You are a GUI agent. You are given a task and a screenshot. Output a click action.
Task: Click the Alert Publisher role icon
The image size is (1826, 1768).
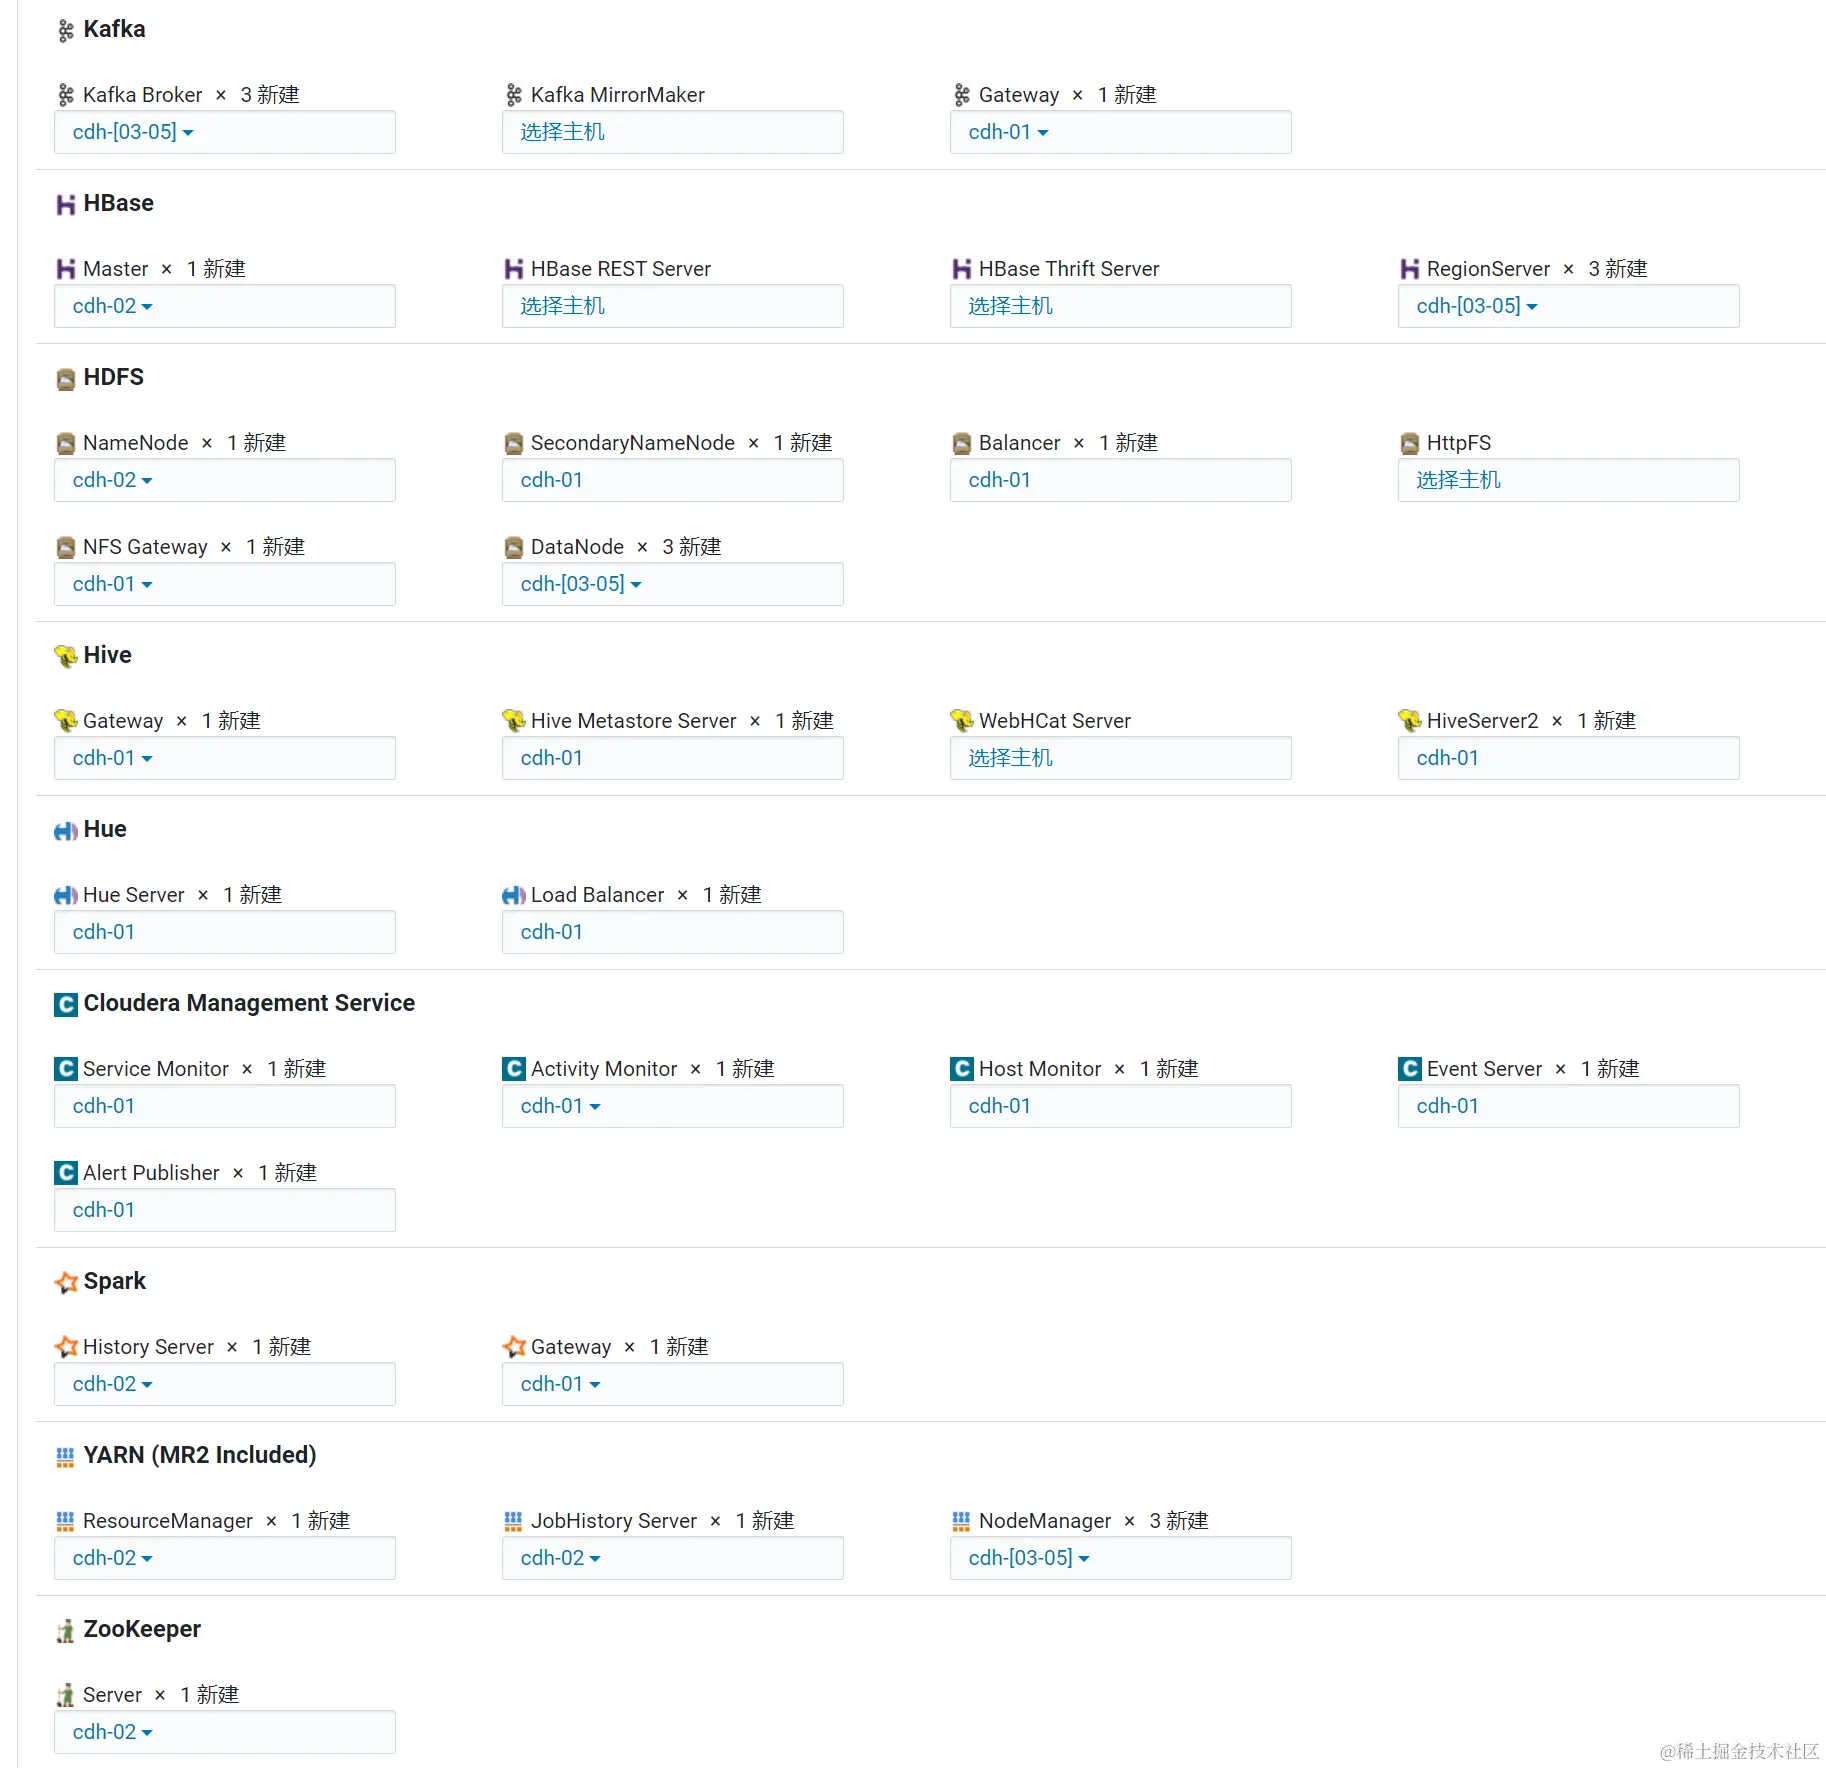tap(66, 1173)
